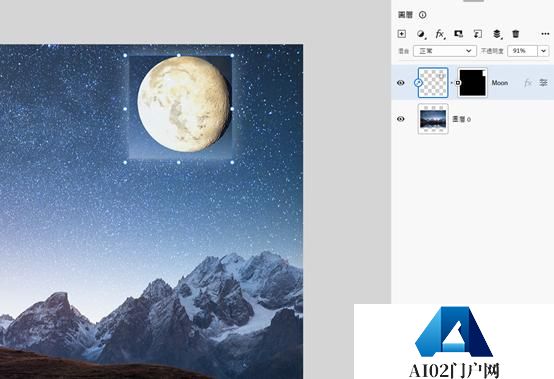Expand the opacity dropdown arrow
554x379 pixels.
[x=544, y=51]
